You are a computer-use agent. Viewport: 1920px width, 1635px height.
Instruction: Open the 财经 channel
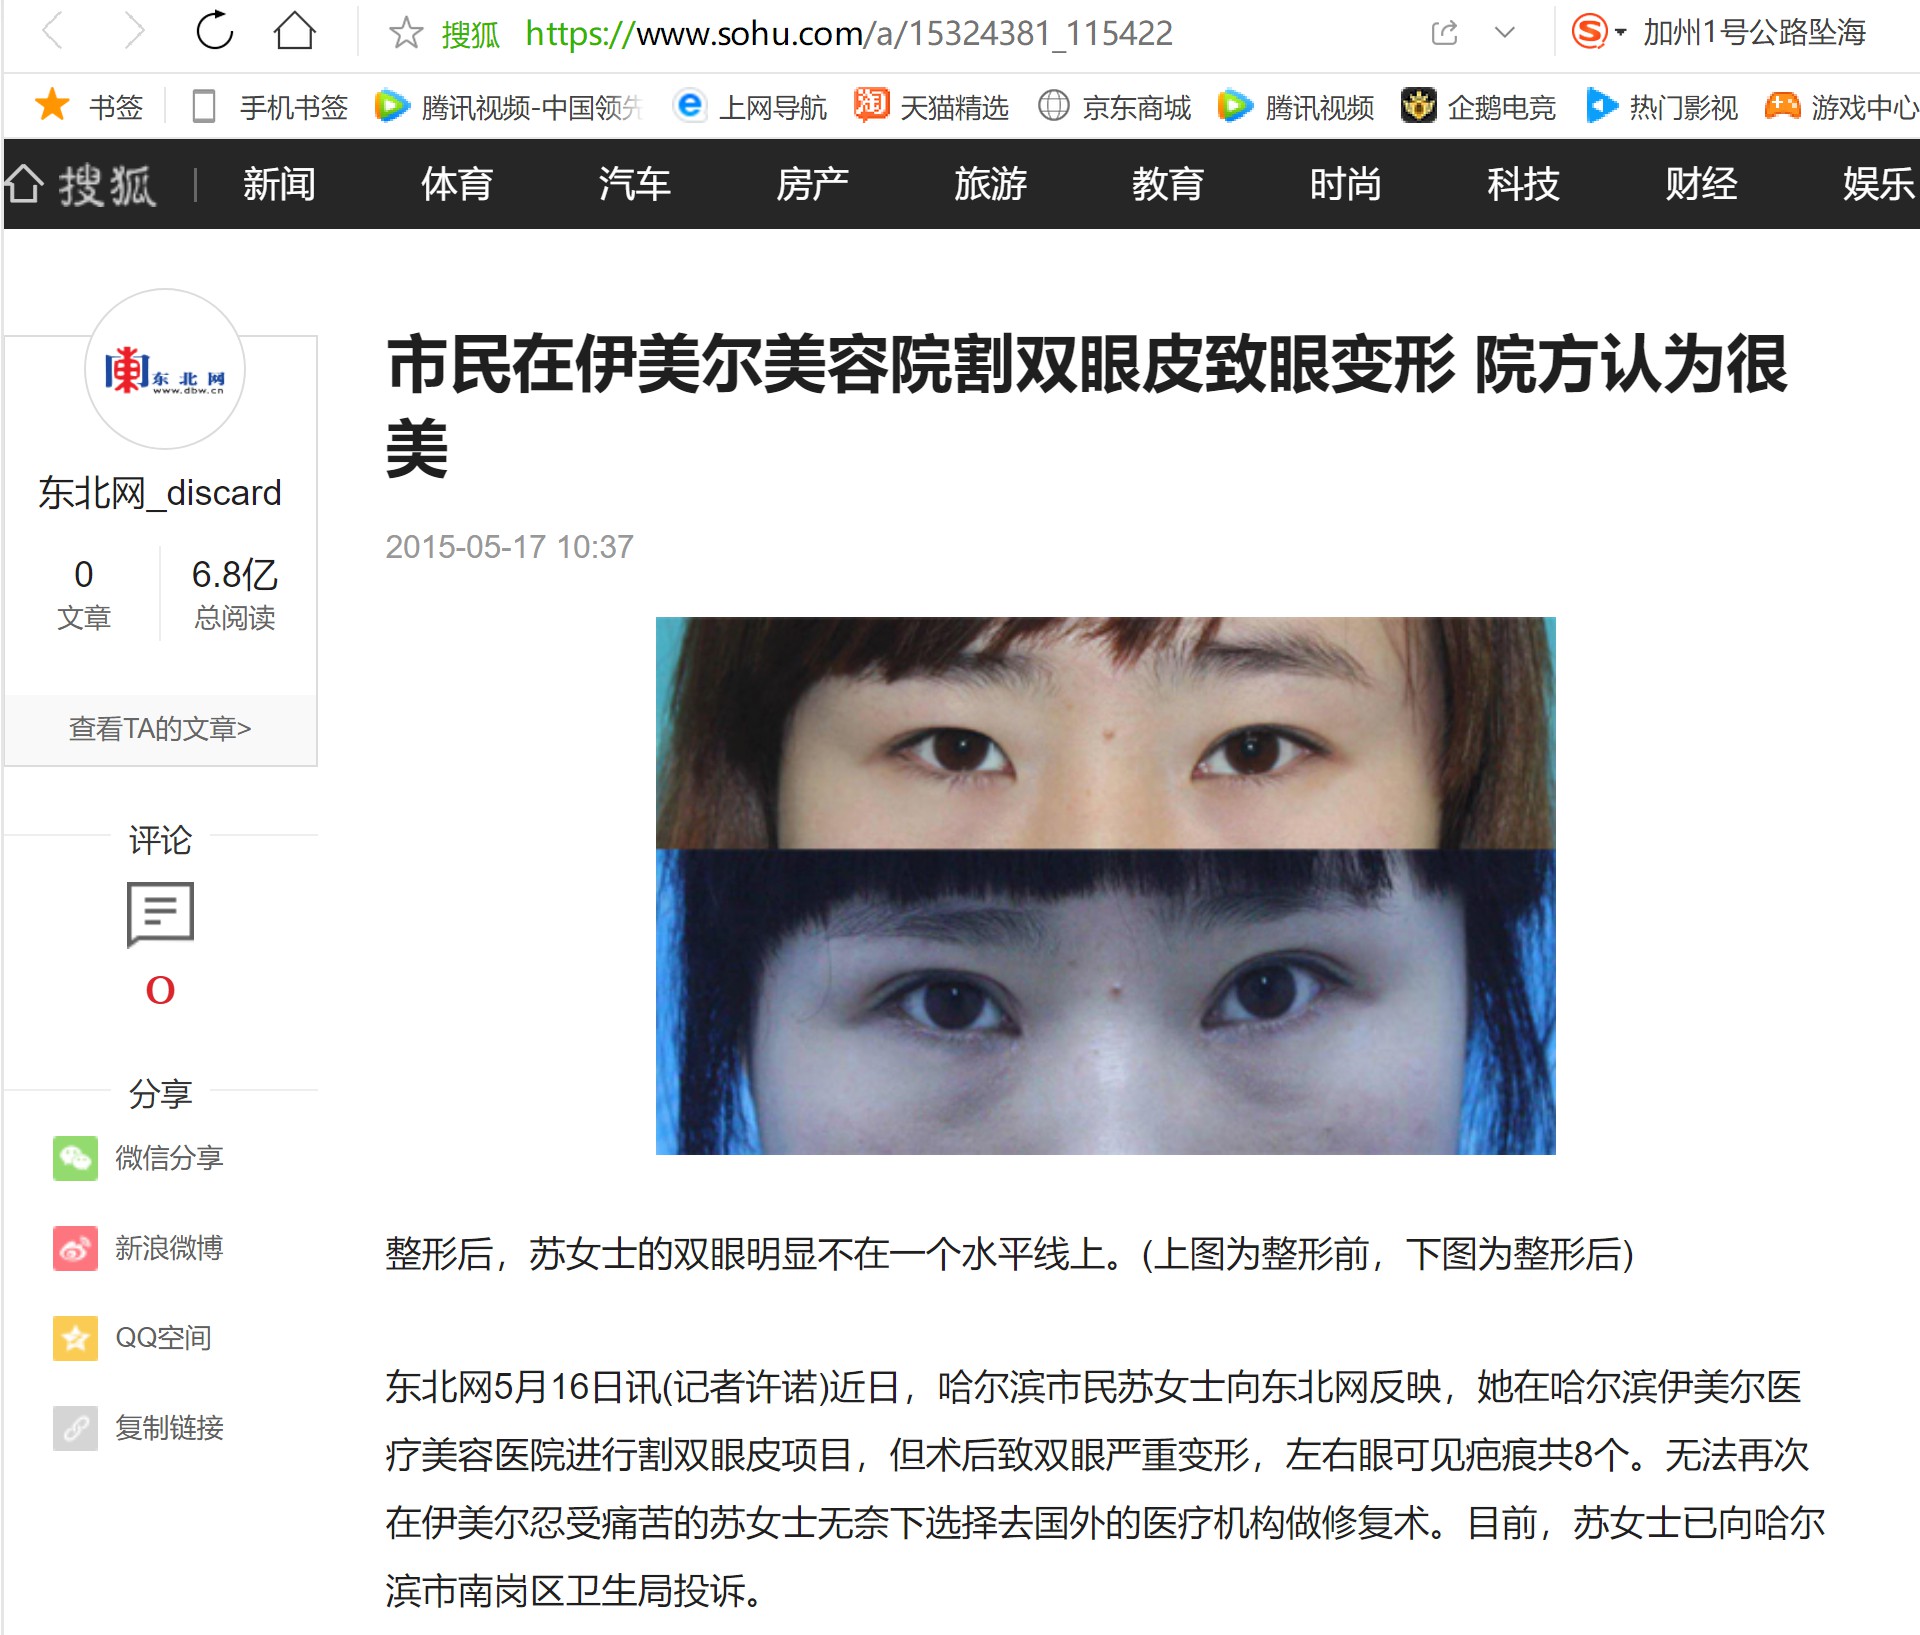[1701, 184]
